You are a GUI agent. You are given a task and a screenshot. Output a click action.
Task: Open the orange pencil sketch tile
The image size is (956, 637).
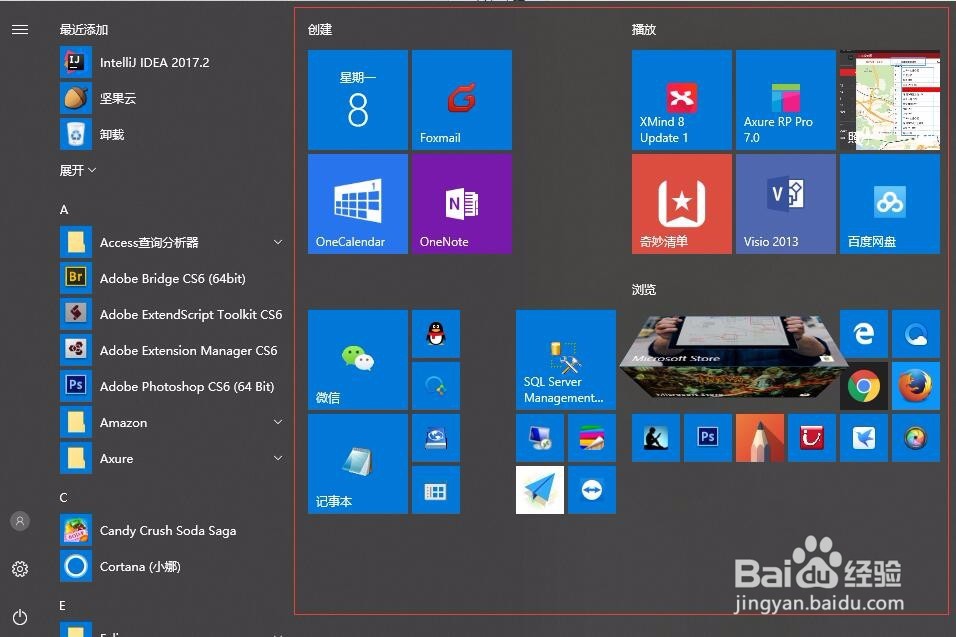coord(760,438)
